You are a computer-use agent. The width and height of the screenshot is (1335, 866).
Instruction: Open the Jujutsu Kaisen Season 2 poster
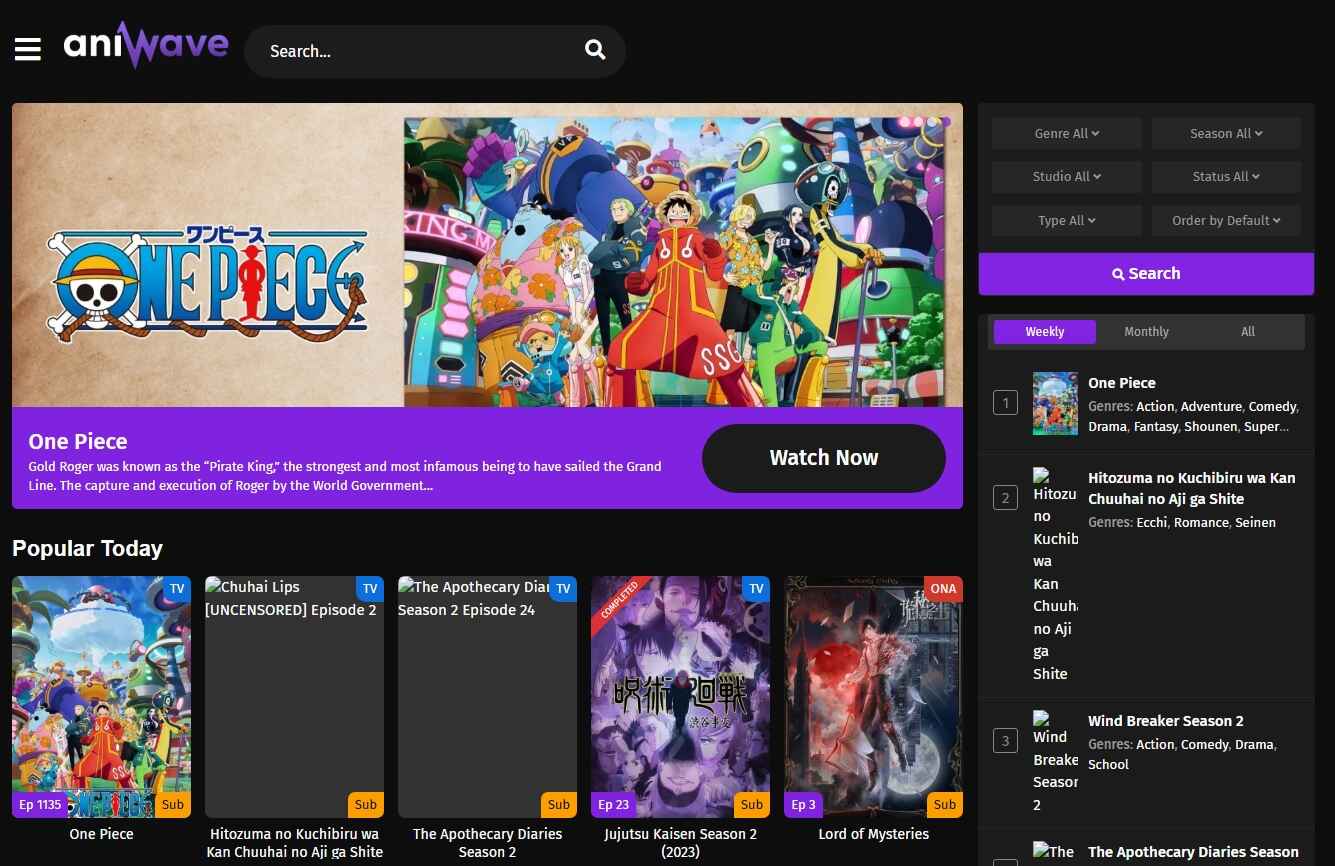pyautogui.click(x=680, y=697)
